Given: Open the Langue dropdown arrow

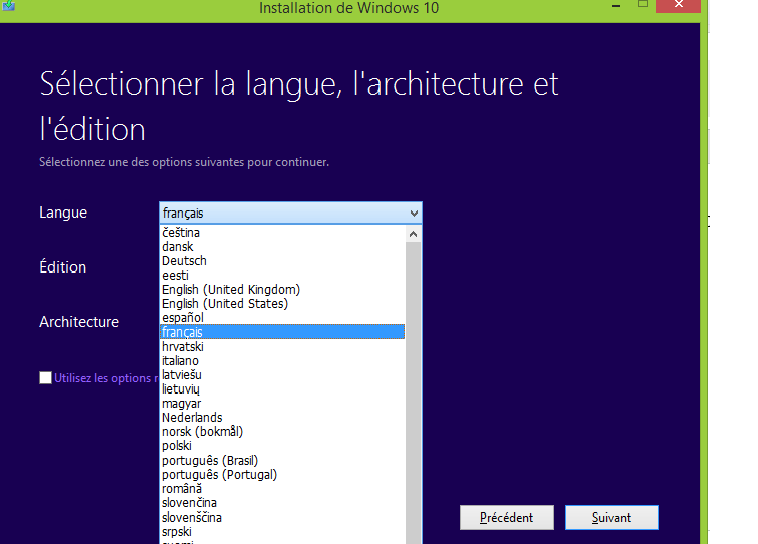Looking at the screenshot, I should point(414,213).
